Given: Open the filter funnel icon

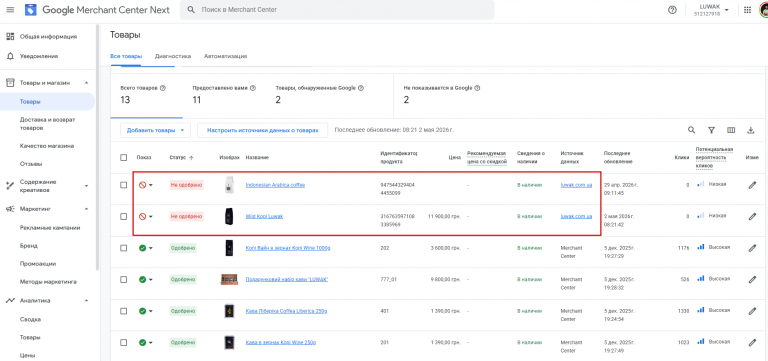Looking at the screenshot, I should (x=711, y=130).
